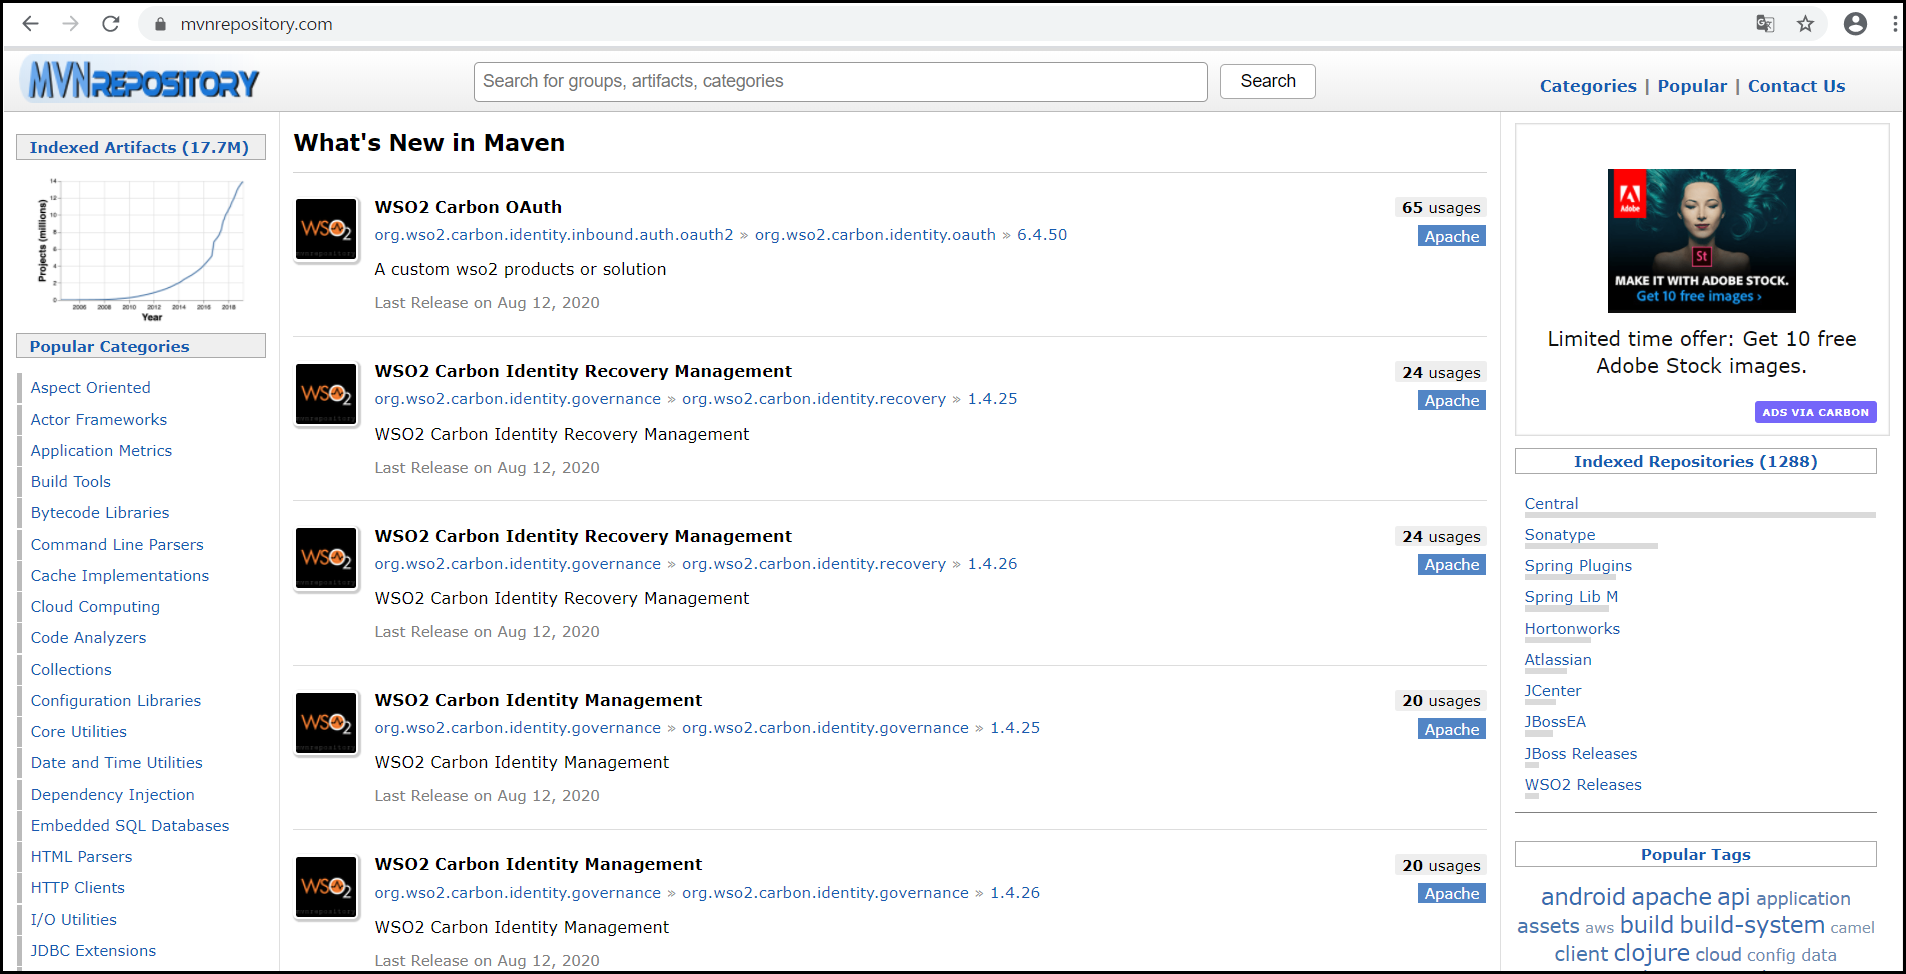Open org.wso2.carbon.identity.inbound.auth.oauth2 group link
The height and width of the screenshot is (974, 1906).
coord(554,235)
